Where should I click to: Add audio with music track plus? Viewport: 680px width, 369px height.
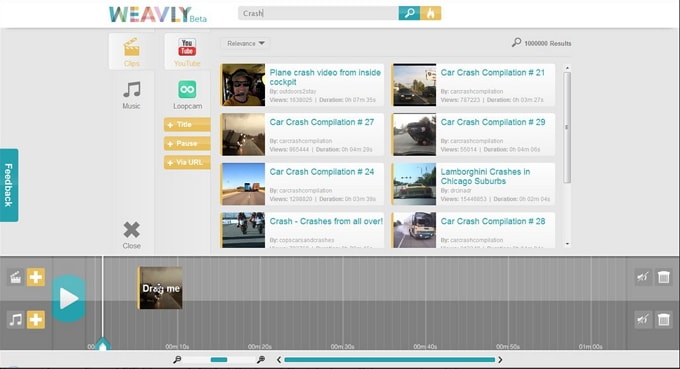[36, 320]
